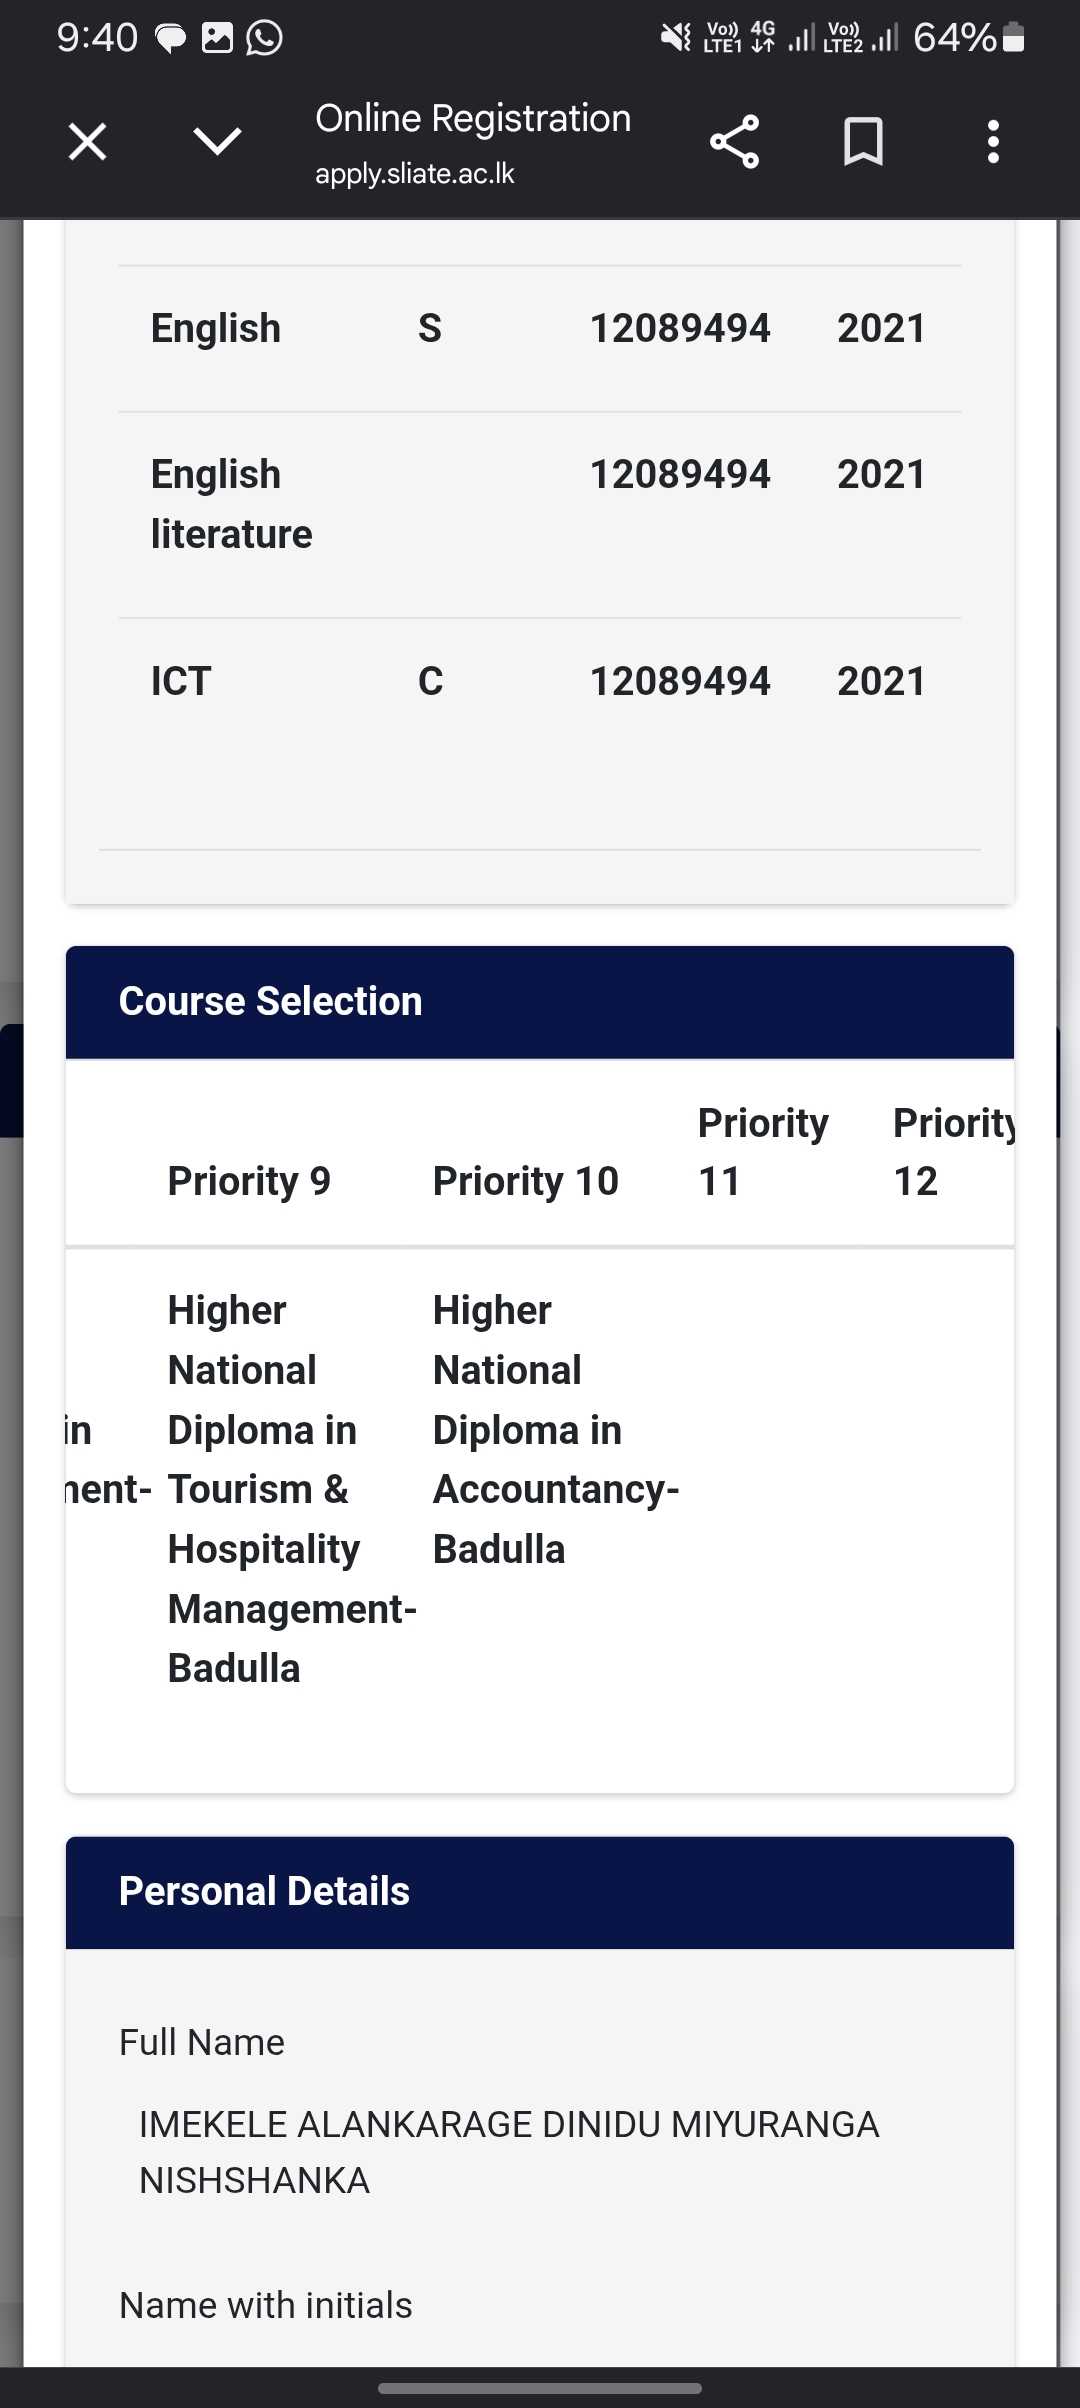Tap the chat bubble notification icon
This screenshot has height=2408, width=1080.
[171, 39]
